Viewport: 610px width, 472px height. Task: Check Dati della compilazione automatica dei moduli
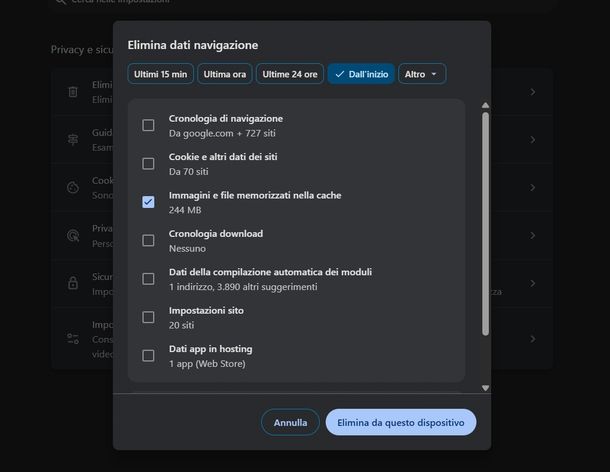(148, 279)
